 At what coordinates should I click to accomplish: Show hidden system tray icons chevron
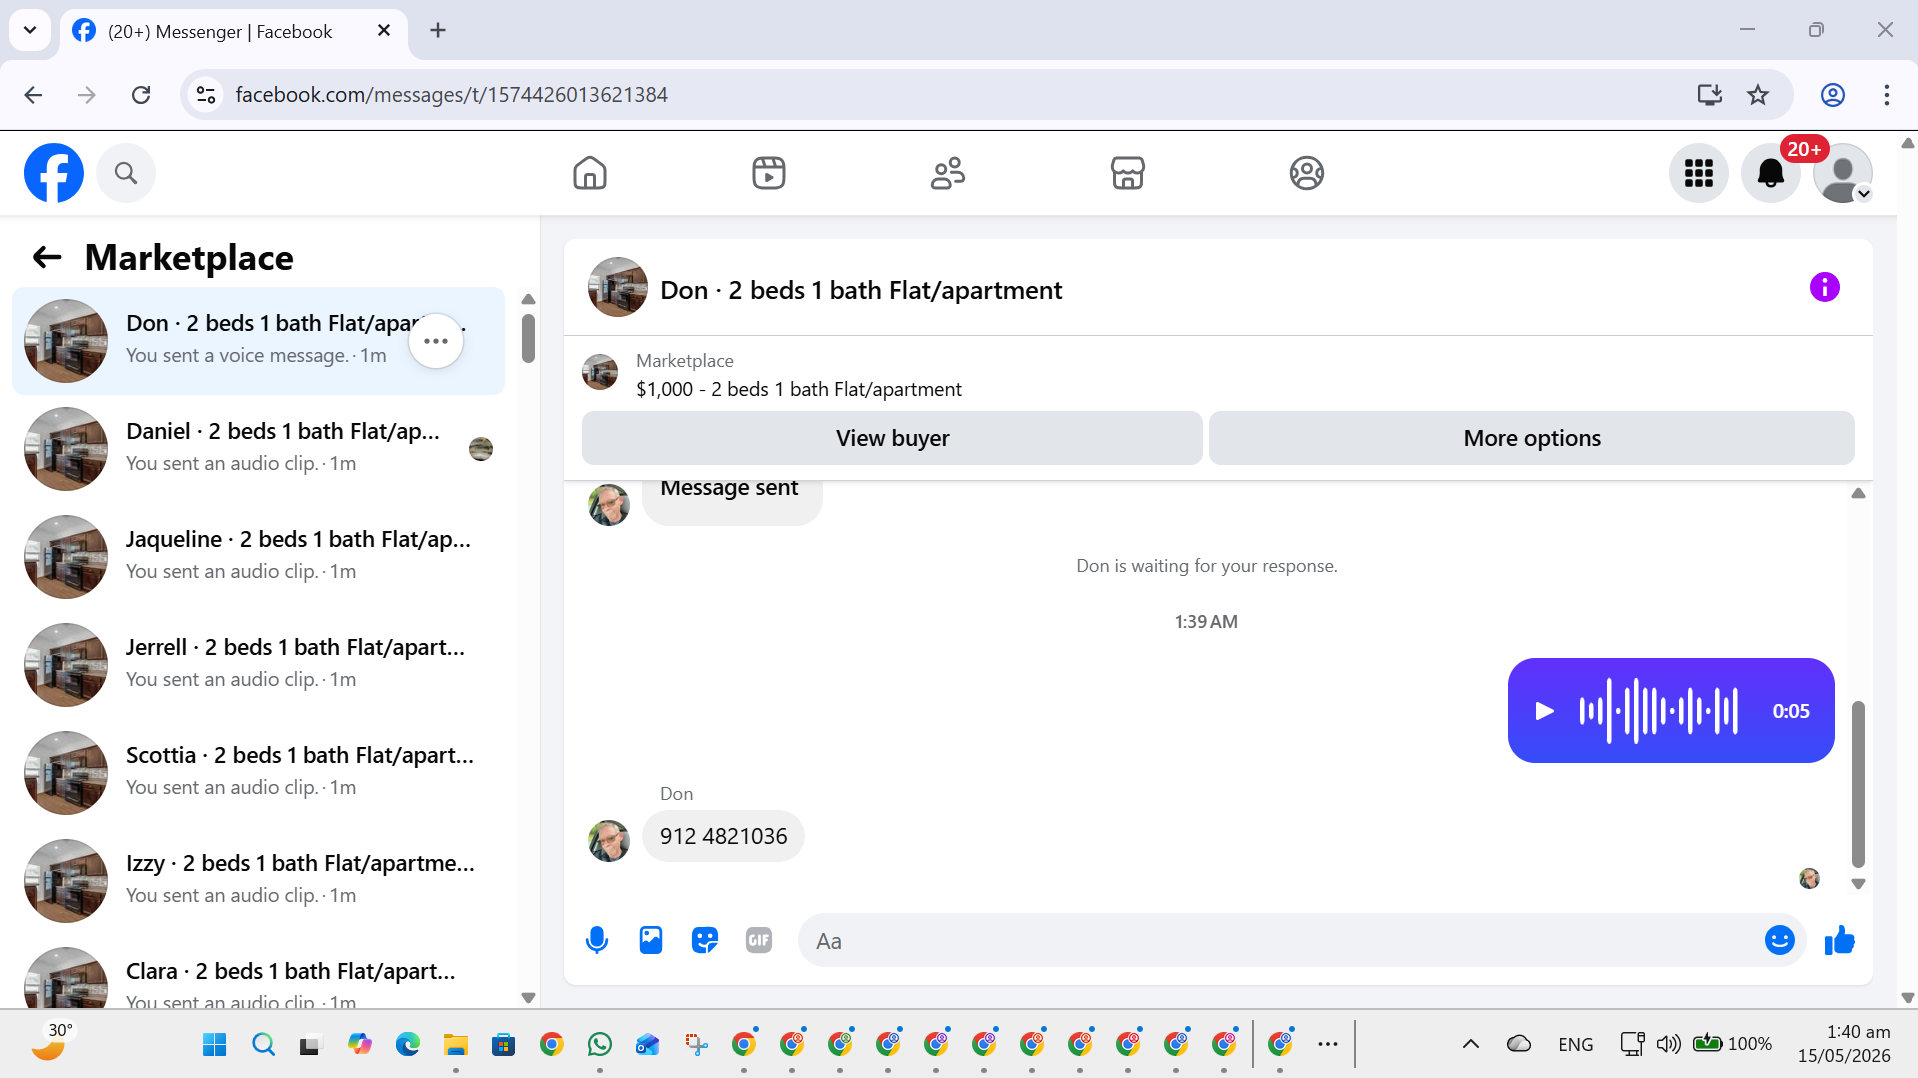pos(1470,1044)
